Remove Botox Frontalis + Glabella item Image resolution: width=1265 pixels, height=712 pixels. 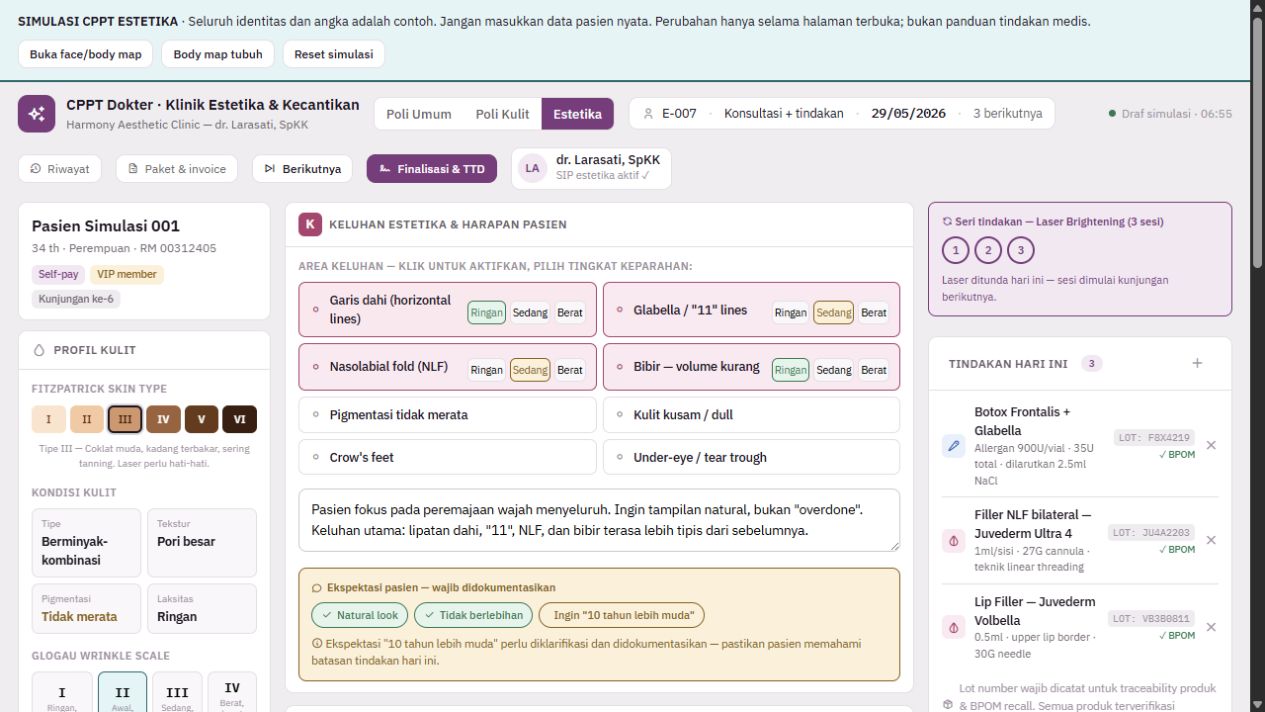click(1211, 445)
